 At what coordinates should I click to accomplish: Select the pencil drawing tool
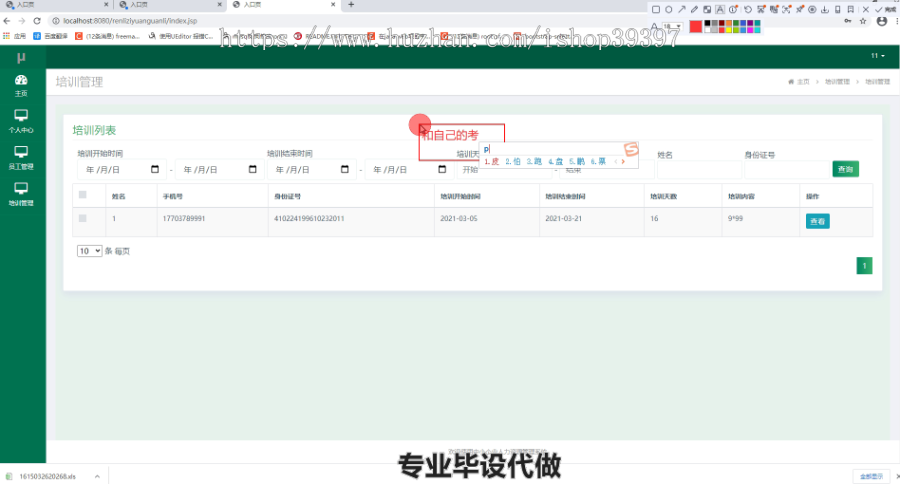pyautogui.click(x=695, y=9)
